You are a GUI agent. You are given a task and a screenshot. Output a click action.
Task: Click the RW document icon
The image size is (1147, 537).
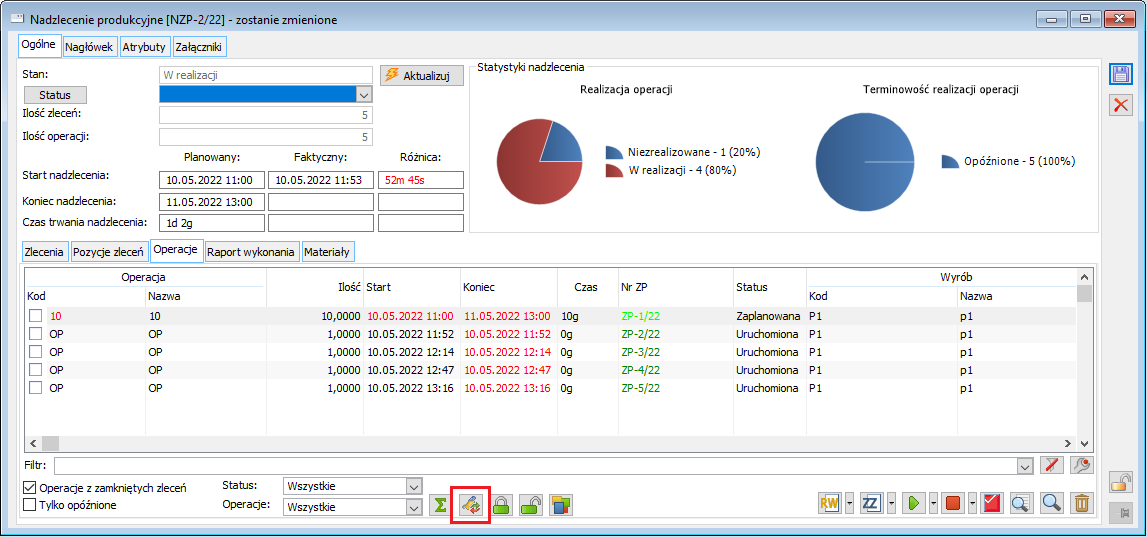(830, 503)
